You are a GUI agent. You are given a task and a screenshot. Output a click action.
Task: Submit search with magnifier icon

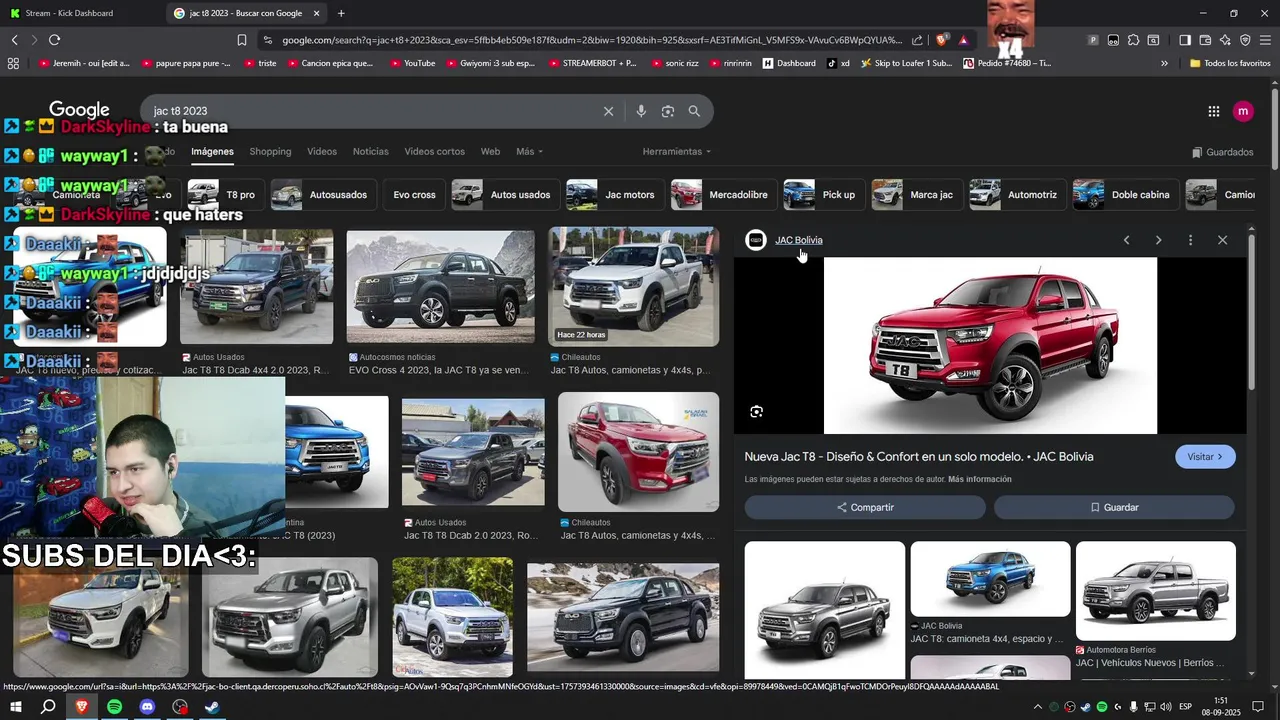(694, 111)
